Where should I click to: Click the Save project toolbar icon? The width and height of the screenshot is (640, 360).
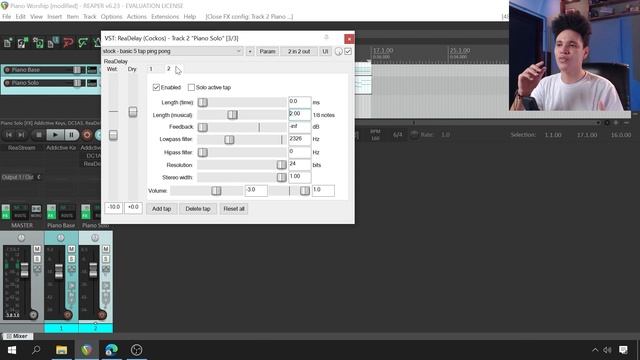point(38,42)
